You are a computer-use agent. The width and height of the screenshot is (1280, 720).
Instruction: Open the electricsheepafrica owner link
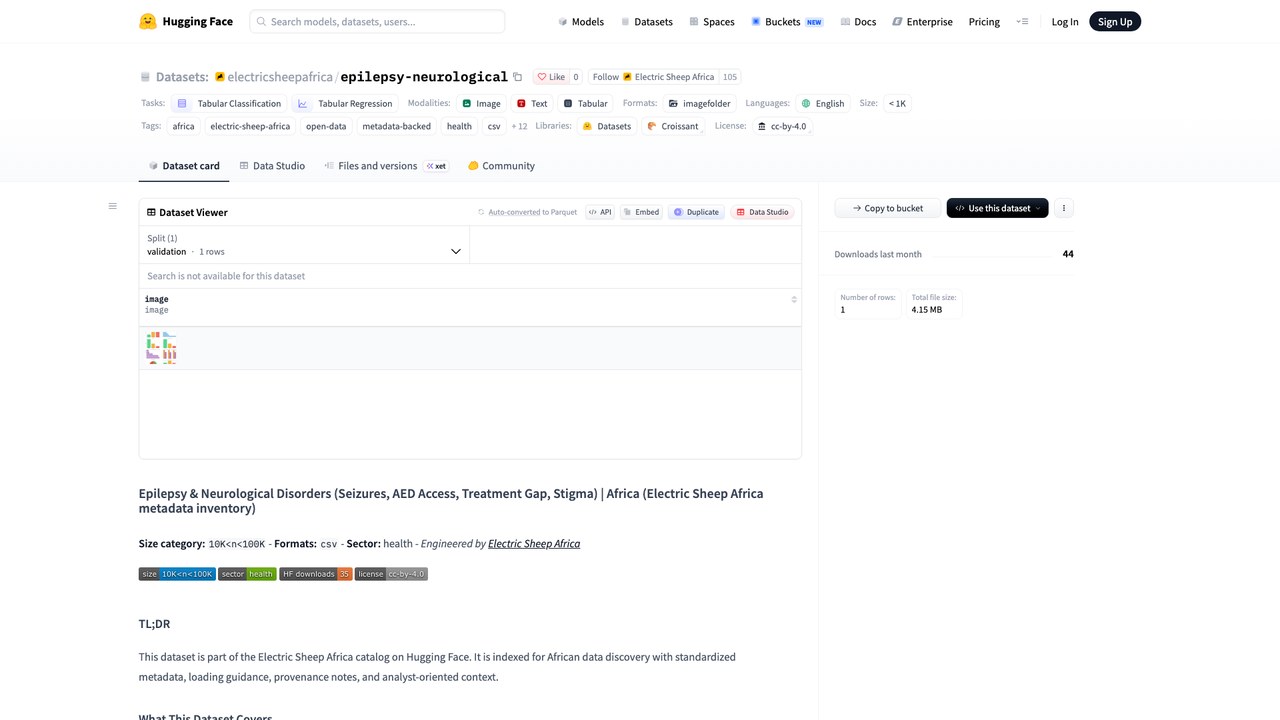click(280, 77)
